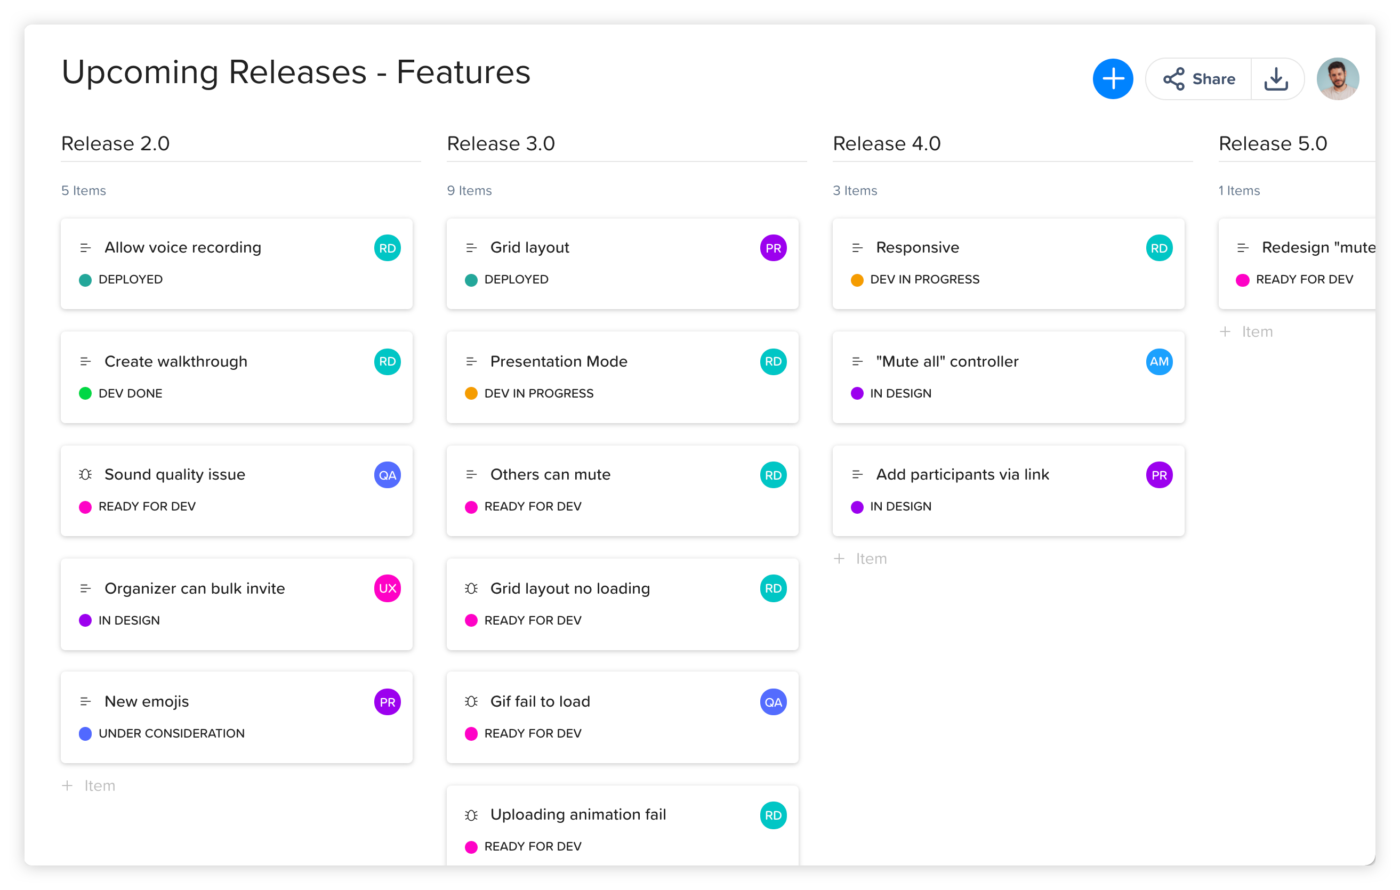The width and height of the screenshot is (1400, 890).
Task: Change DEPLOYED status on Allow voice recording
Action: click(130, 279)
